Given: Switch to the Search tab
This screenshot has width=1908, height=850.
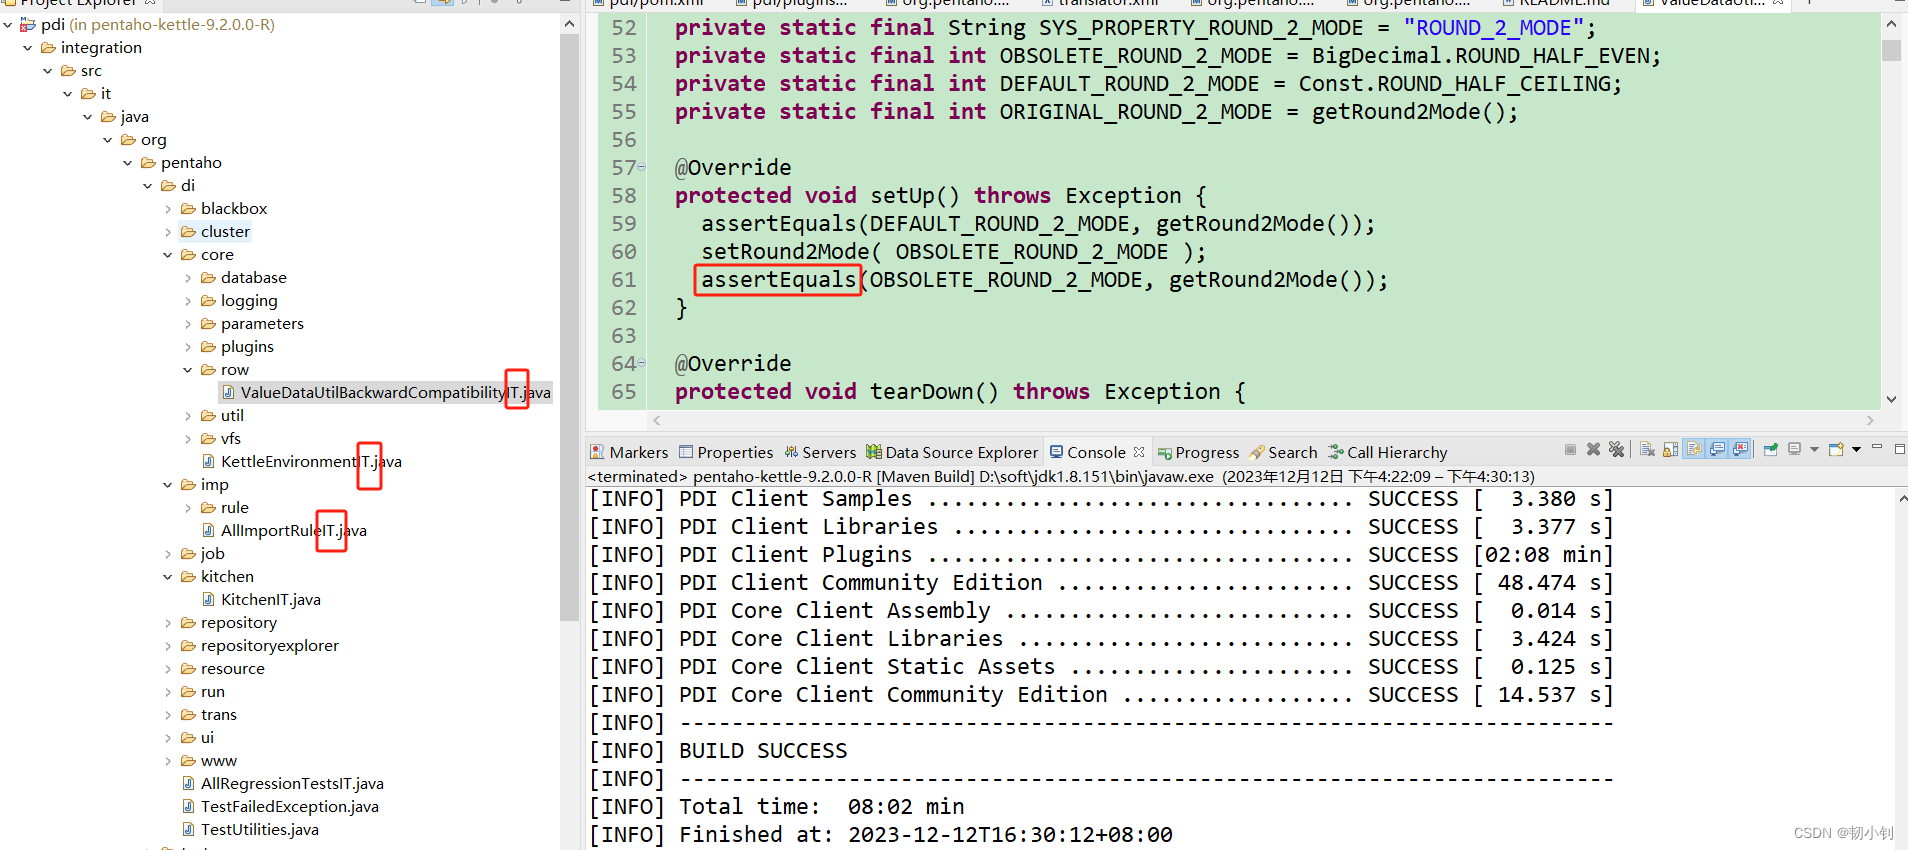Looking at the screenshot, I should (x=1284, y=452).
